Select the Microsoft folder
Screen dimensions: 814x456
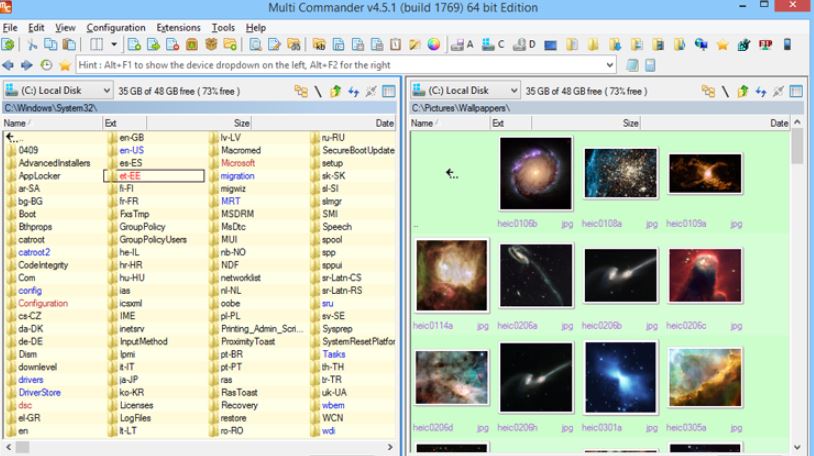pyautogui.click(x=238, y=163)
